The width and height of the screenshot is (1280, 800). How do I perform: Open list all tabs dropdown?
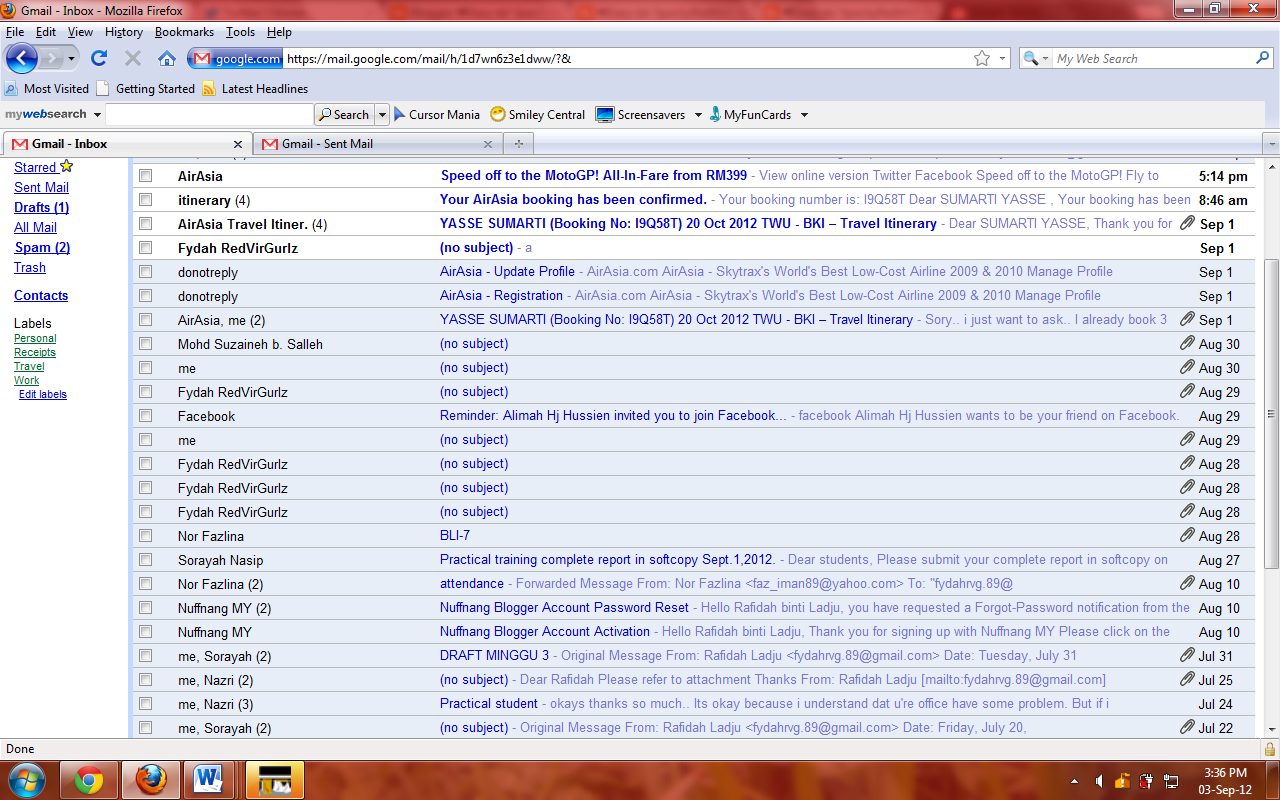(1270, 144)
